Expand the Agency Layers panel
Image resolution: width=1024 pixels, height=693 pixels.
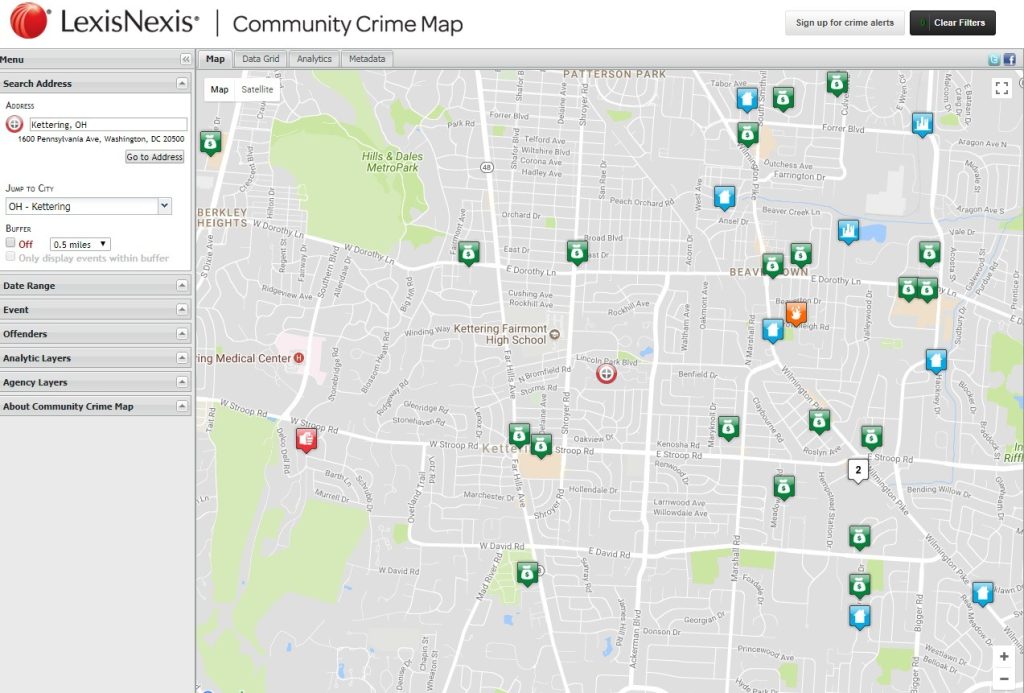coord(182,382)
